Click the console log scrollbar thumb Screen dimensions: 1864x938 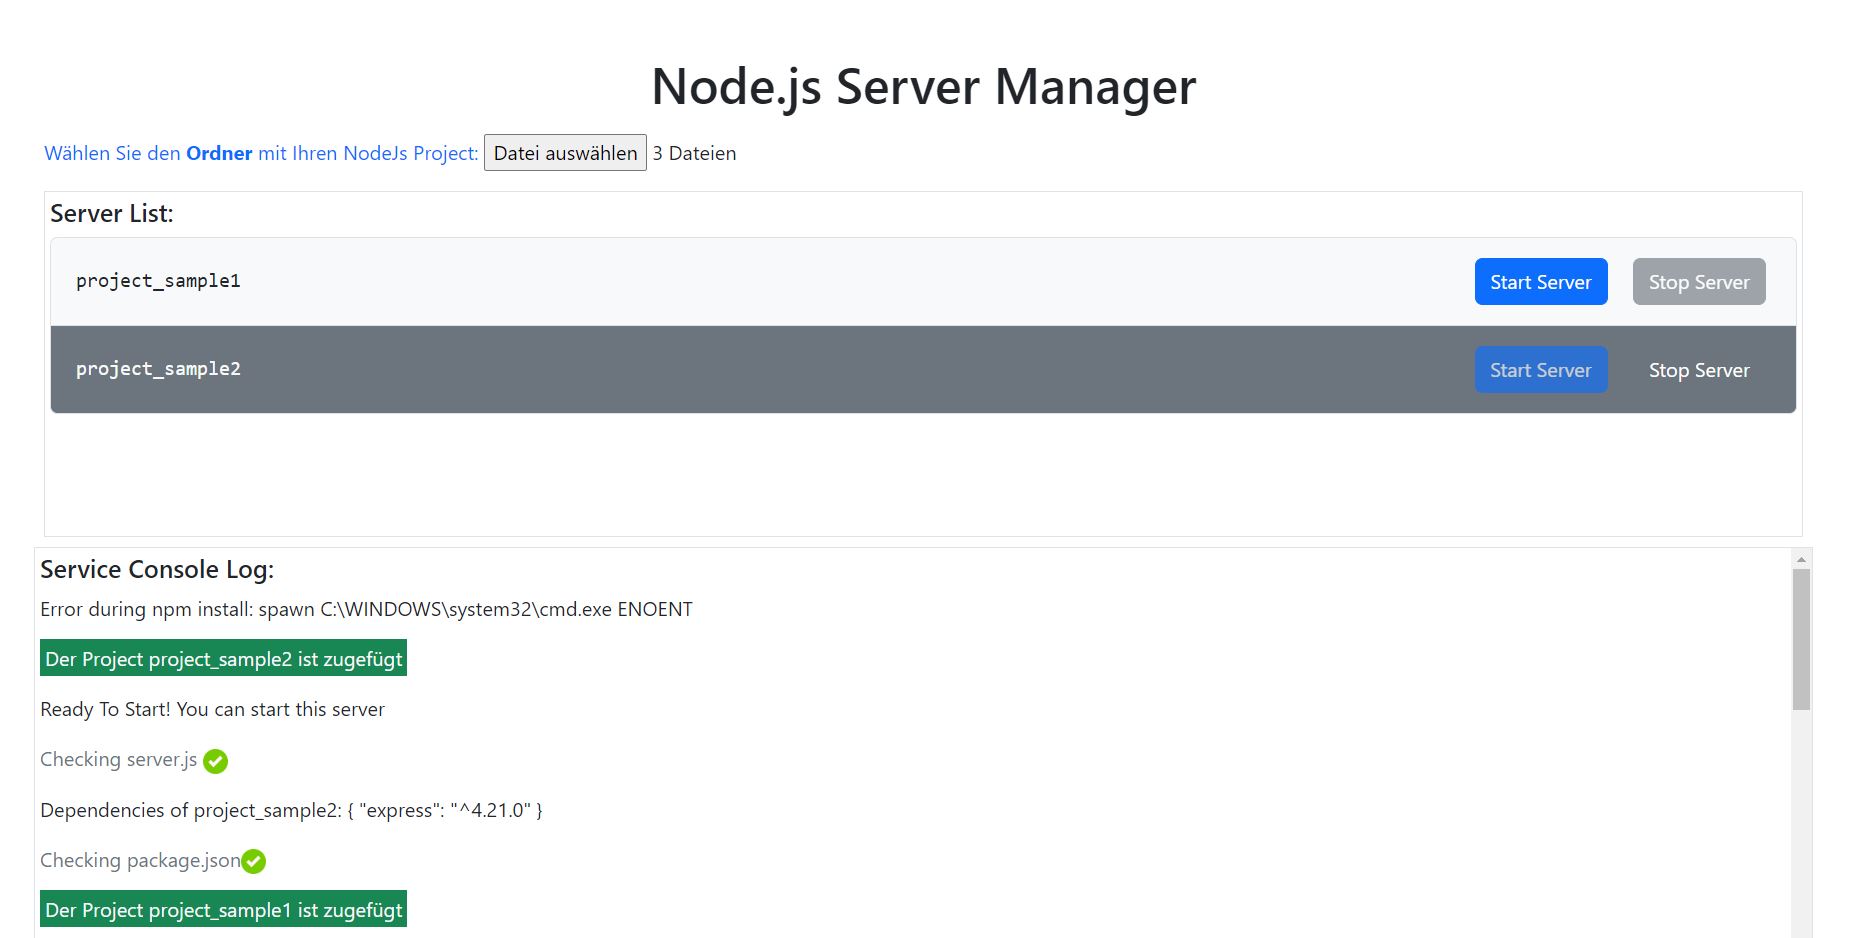[1801, 640]
